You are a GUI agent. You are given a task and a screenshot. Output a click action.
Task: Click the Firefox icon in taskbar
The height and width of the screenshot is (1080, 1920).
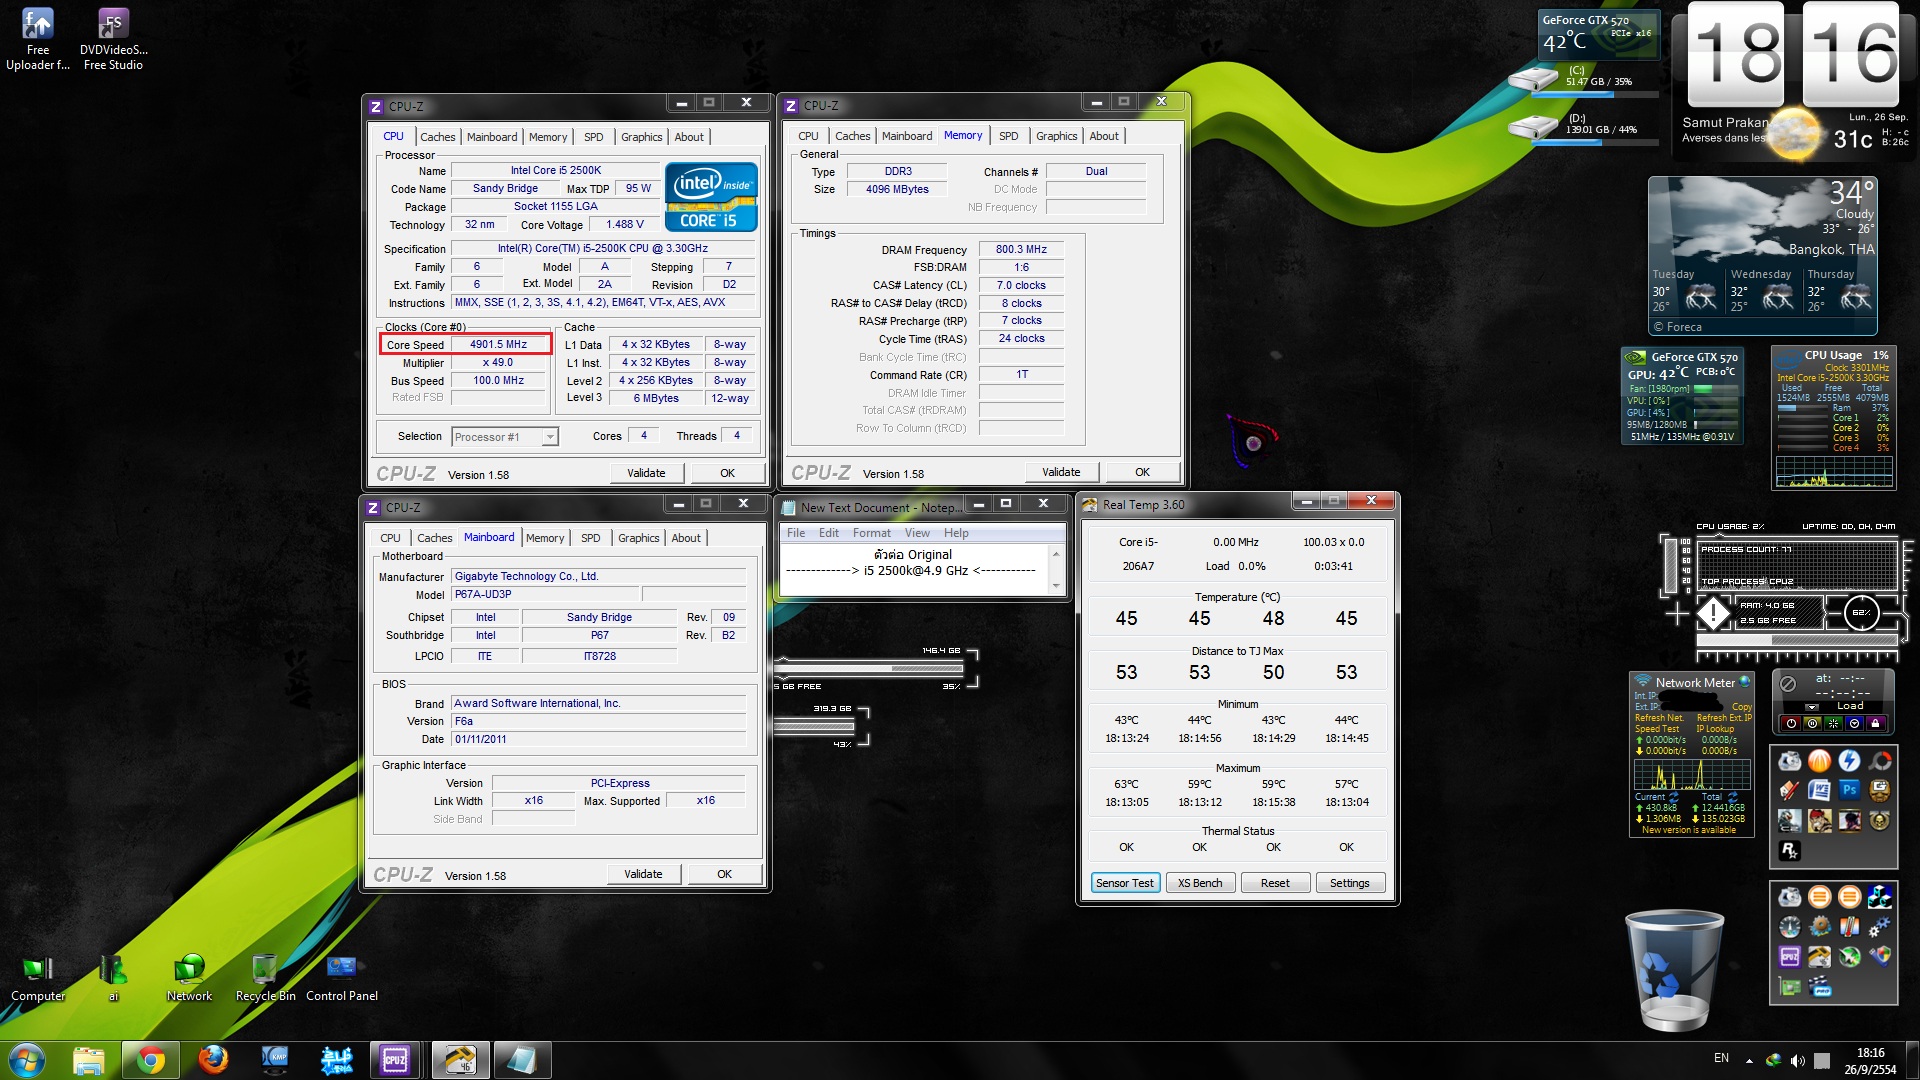pyautogui.click(x=212, y=1059)
